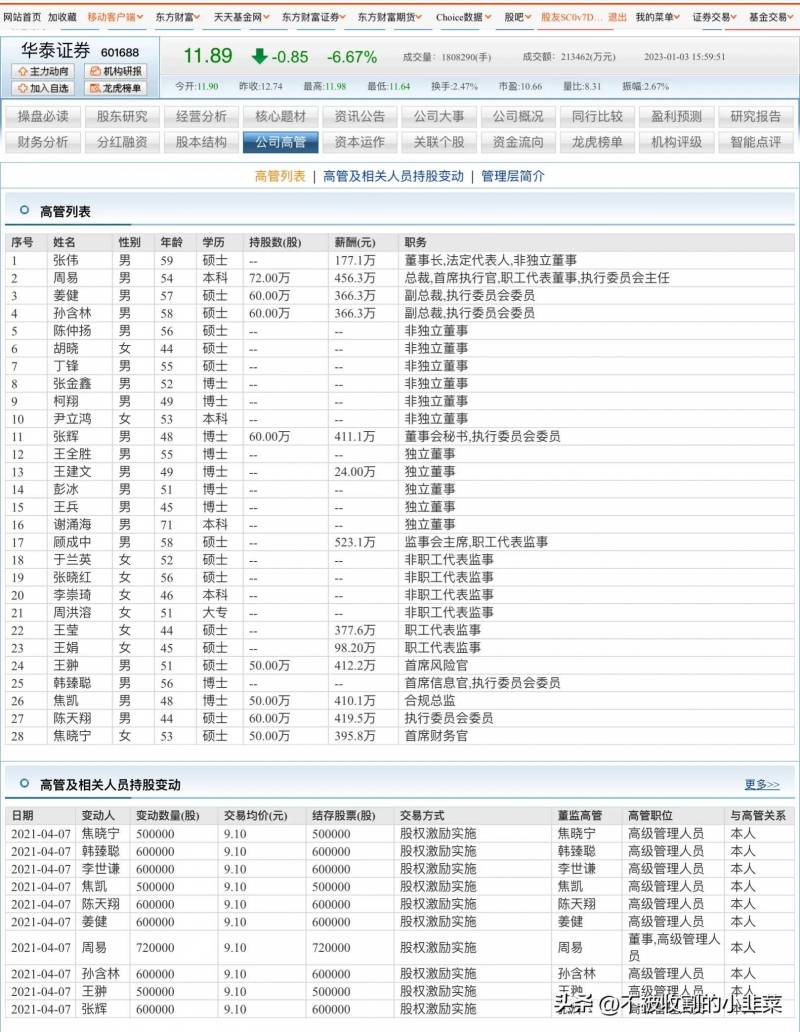
Task: Expand 移动客户端 dropdown in top bar
Action: [115, 17]
